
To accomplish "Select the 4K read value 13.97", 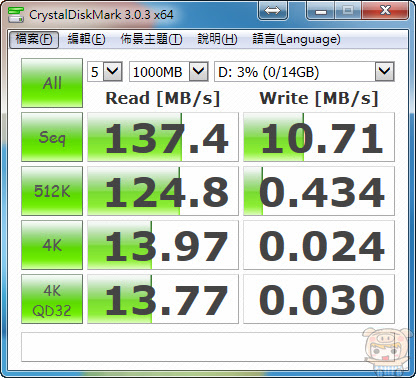I will coord(163,245).
